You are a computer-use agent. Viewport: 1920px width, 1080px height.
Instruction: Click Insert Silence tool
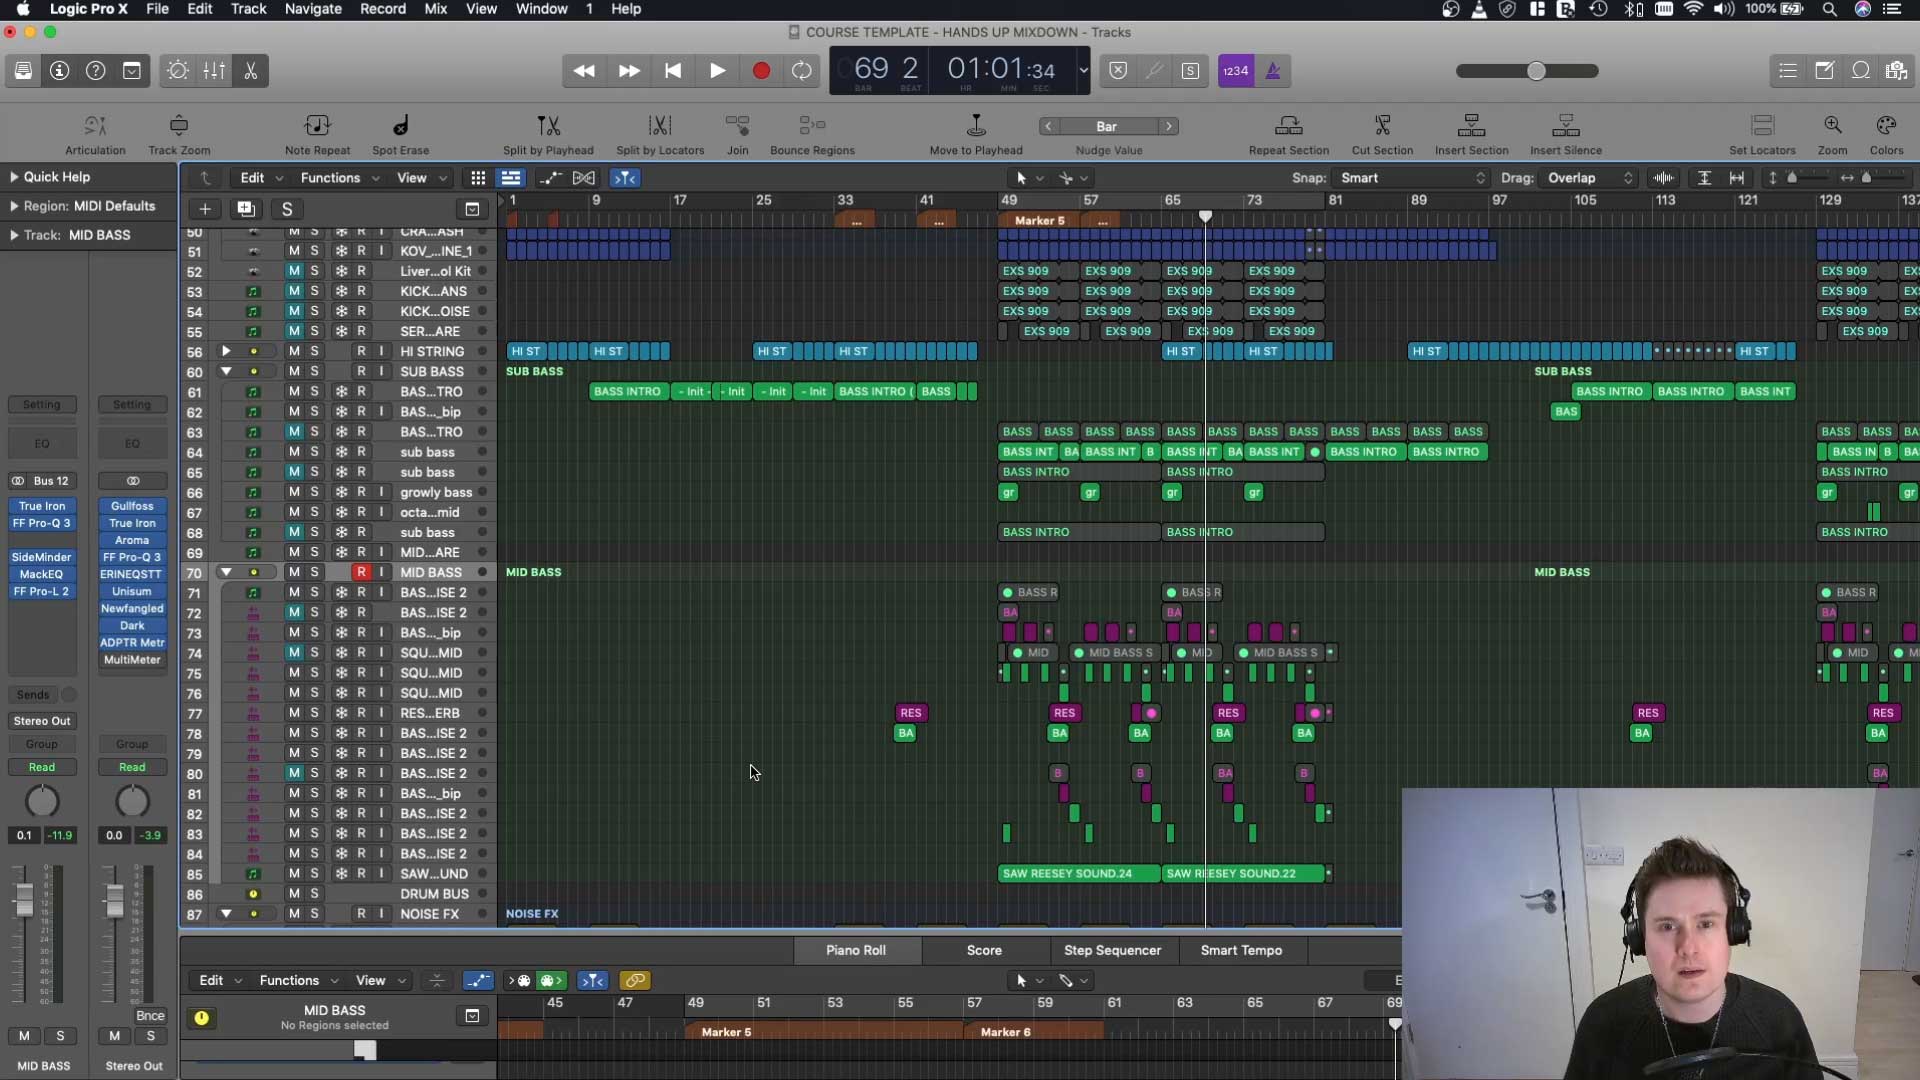(1565, 134)
